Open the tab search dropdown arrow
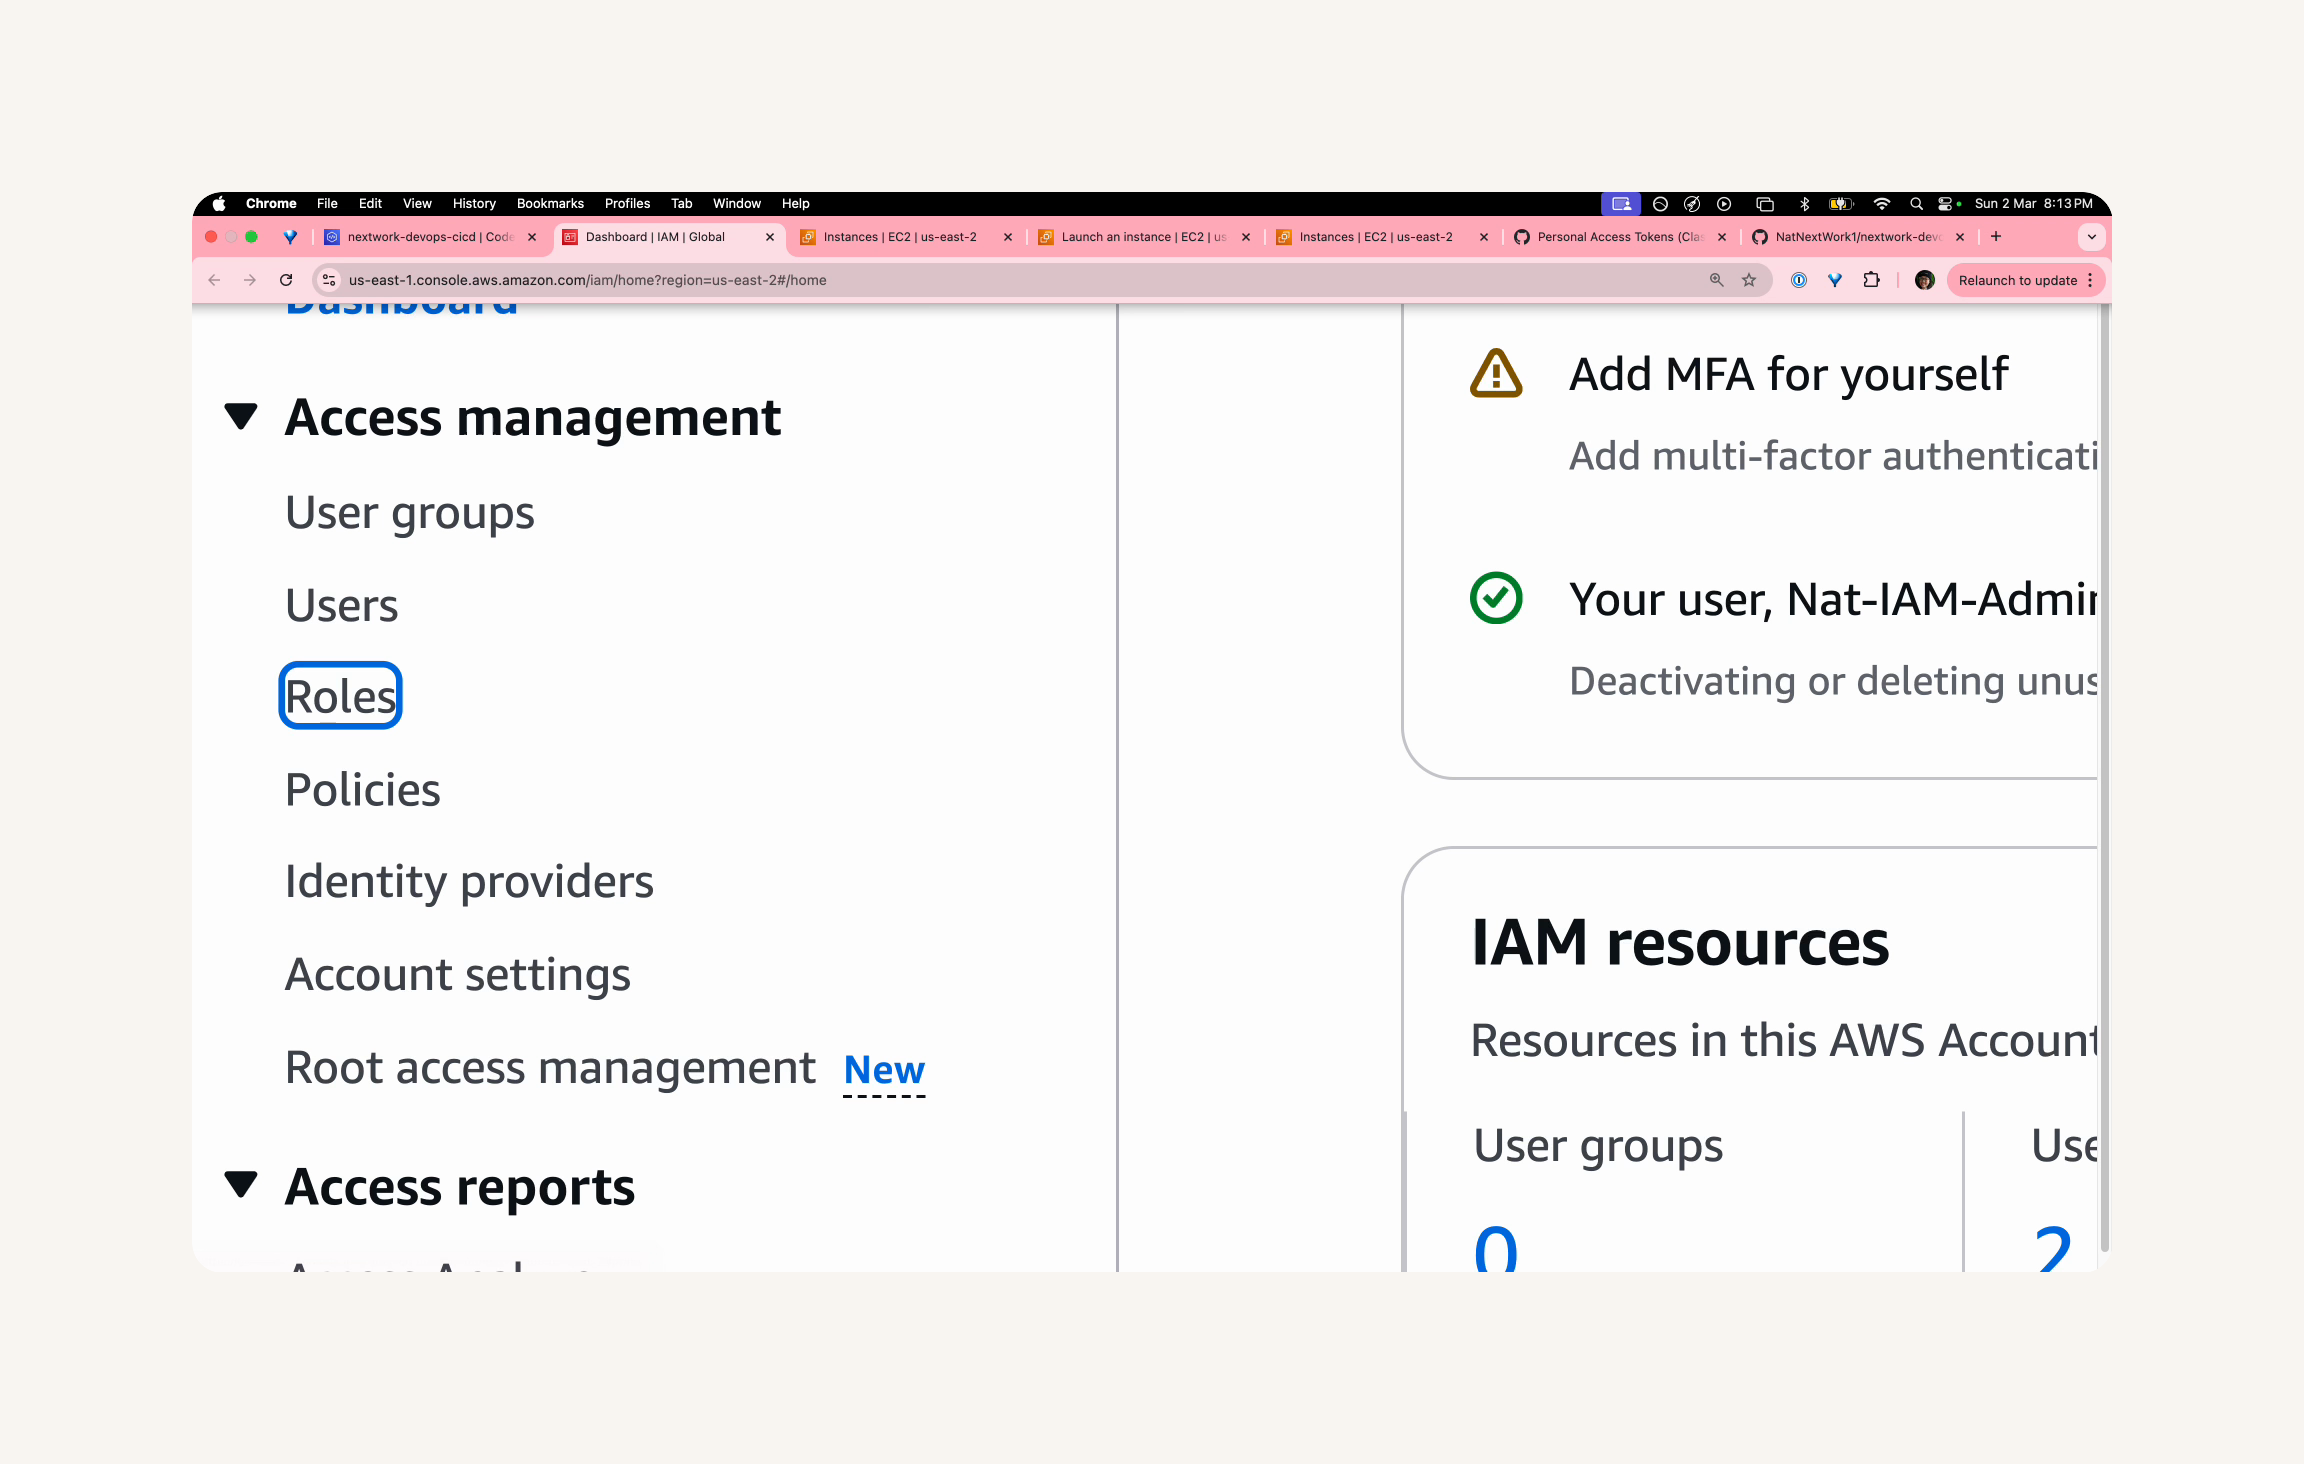This screenshot has height=1464, width=2304. [x=2091, y=237]
